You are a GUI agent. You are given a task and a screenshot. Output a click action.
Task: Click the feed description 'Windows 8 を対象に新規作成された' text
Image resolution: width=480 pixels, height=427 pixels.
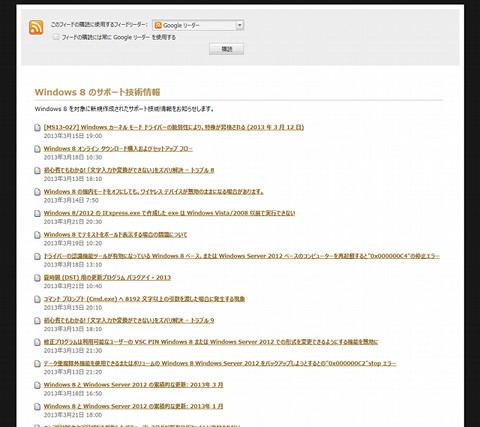124,109
